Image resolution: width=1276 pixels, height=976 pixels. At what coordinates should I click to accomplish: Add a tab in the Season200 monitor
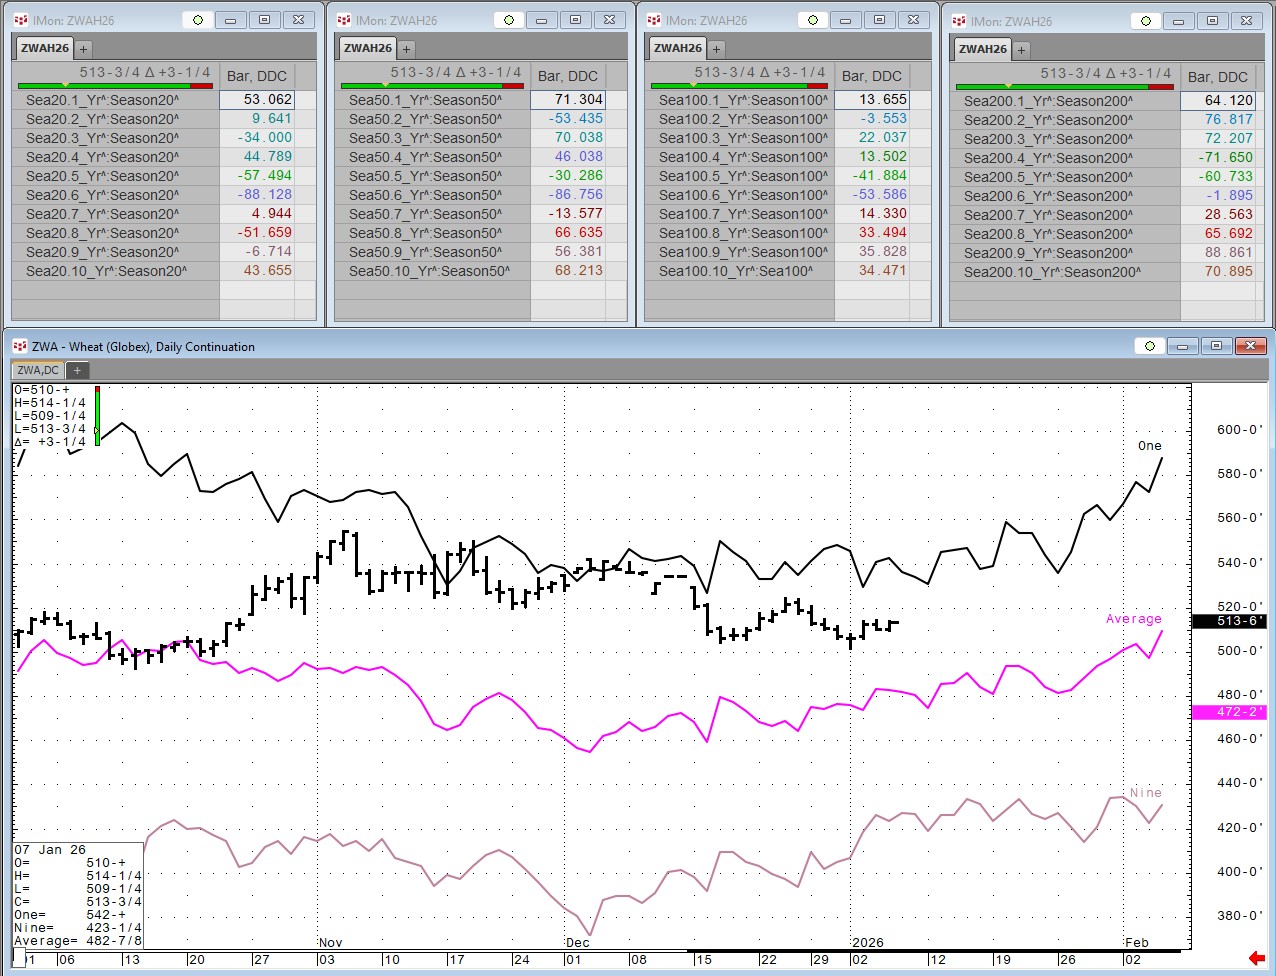1021,50
